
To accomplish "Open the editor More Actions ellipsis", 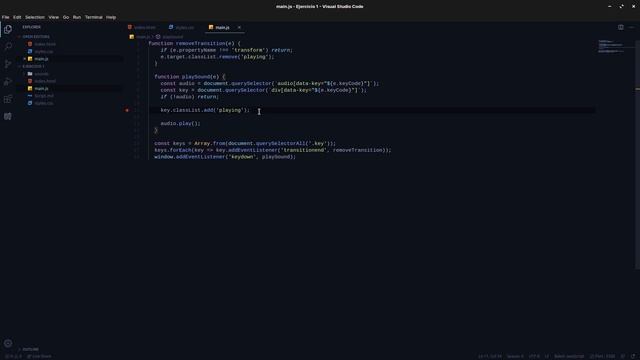I will pyautogui.click(x=631, y=27).
